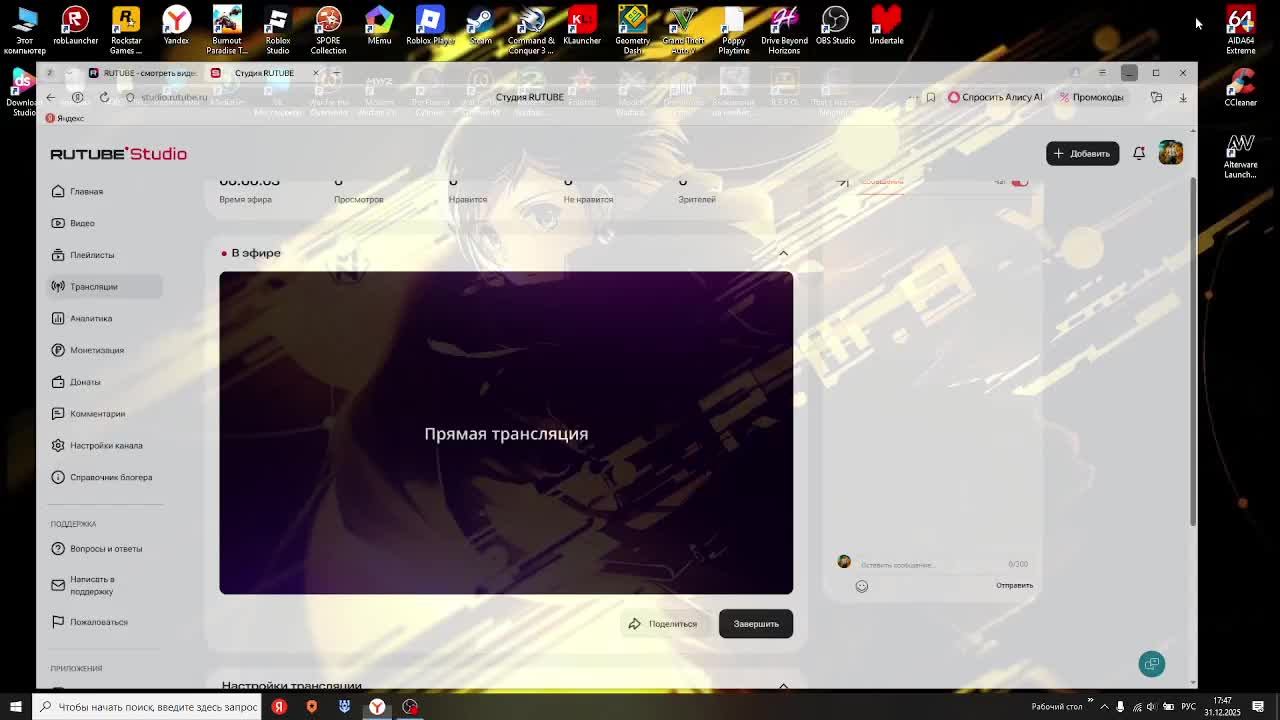
Task: Click the Настройки канала gear icon
Action: coord(58,445)
